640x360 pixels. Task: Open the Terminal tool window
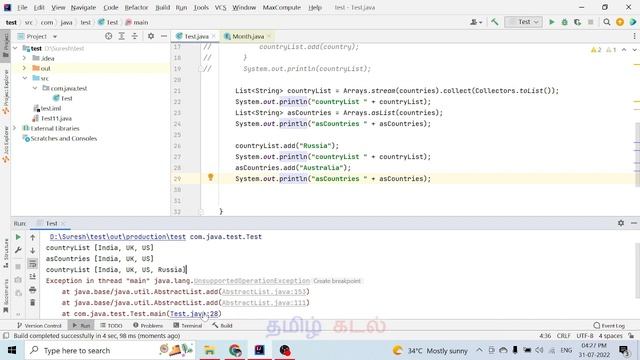(188, 325)
